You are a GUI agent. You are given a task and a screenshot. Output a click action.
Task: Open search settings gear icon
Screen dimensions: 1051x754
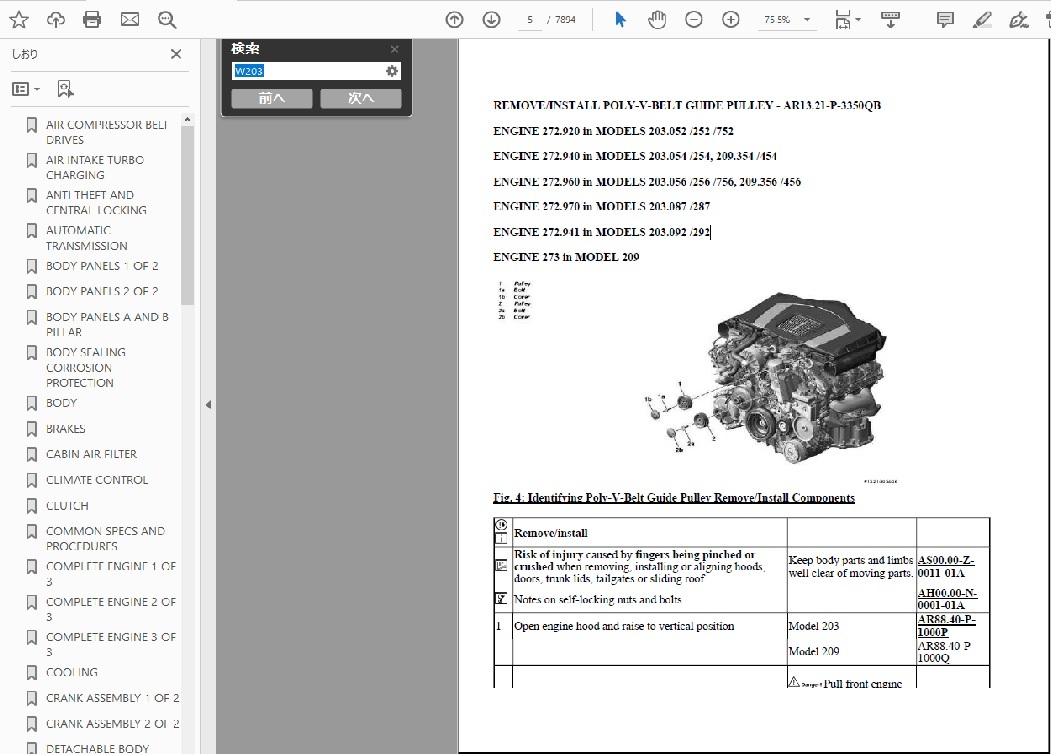[x=391, y=71]
